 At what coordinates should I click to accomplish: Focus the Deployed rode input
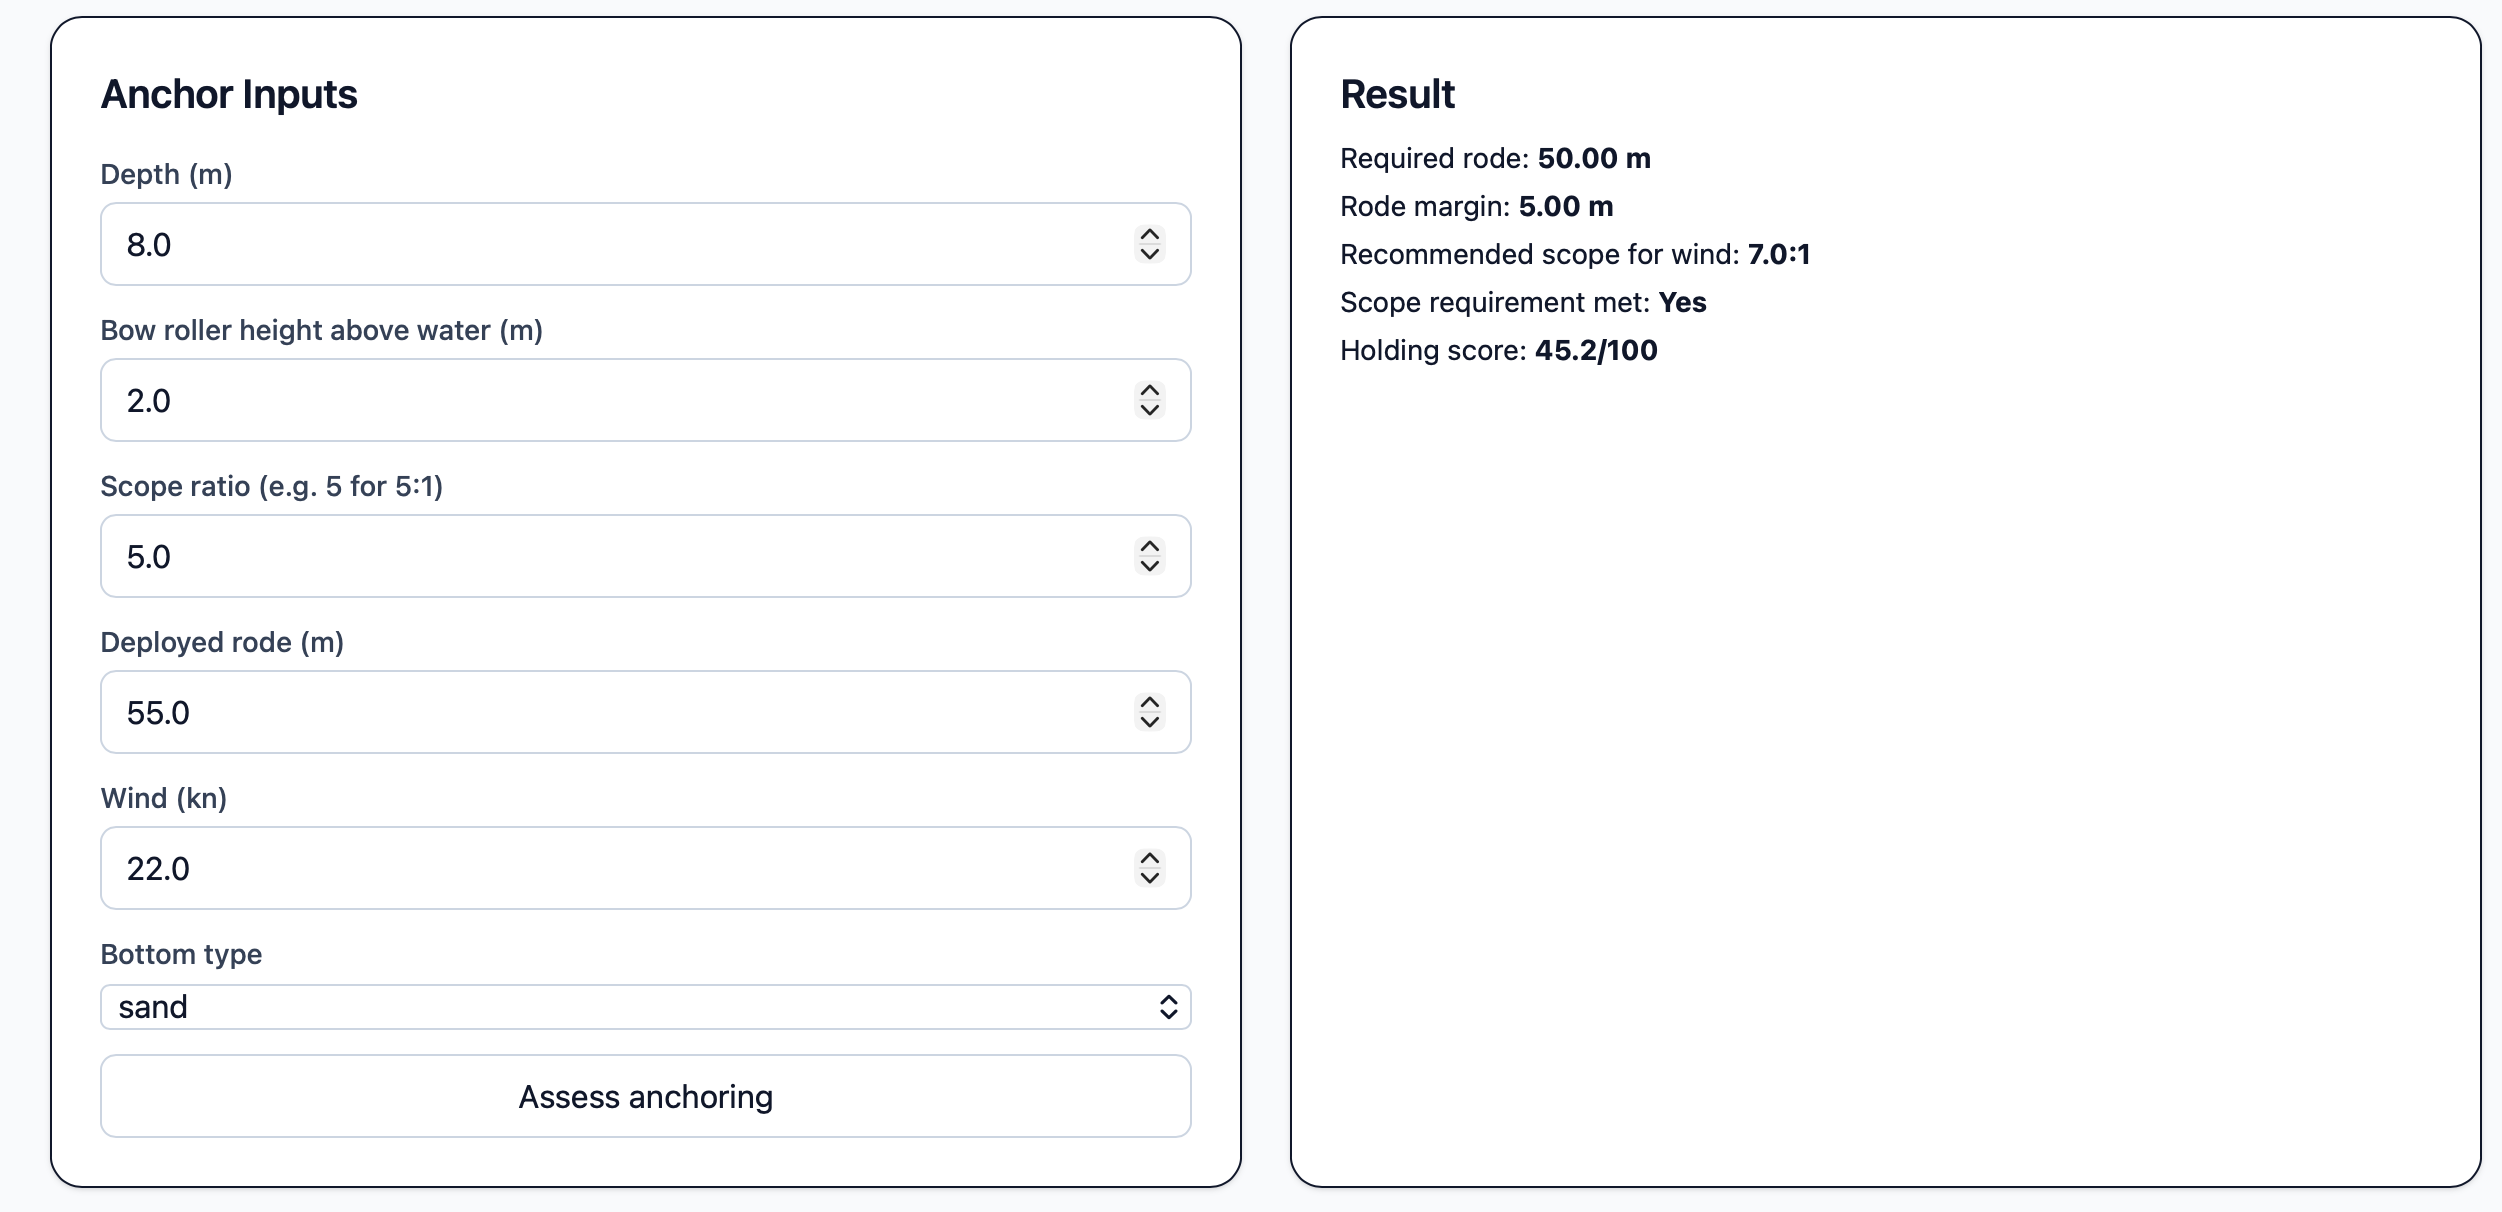600,712
